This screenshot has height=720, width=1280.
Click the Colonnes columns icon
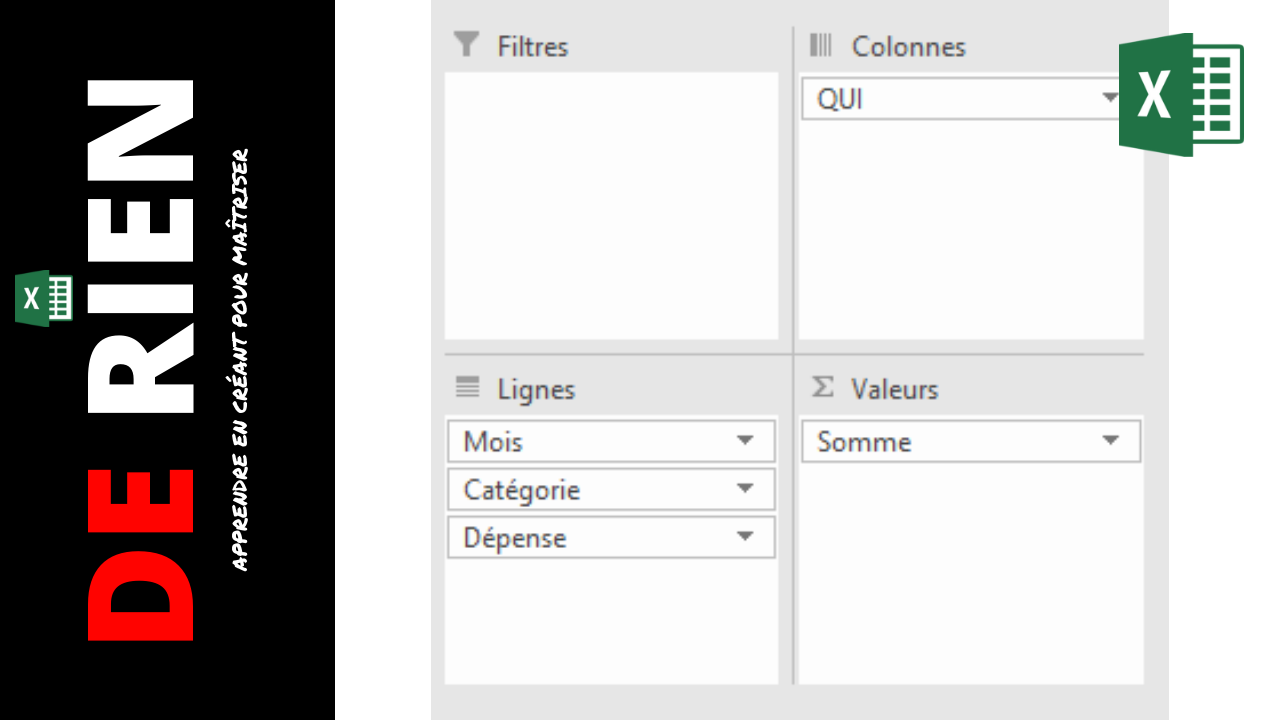(821, 45)
